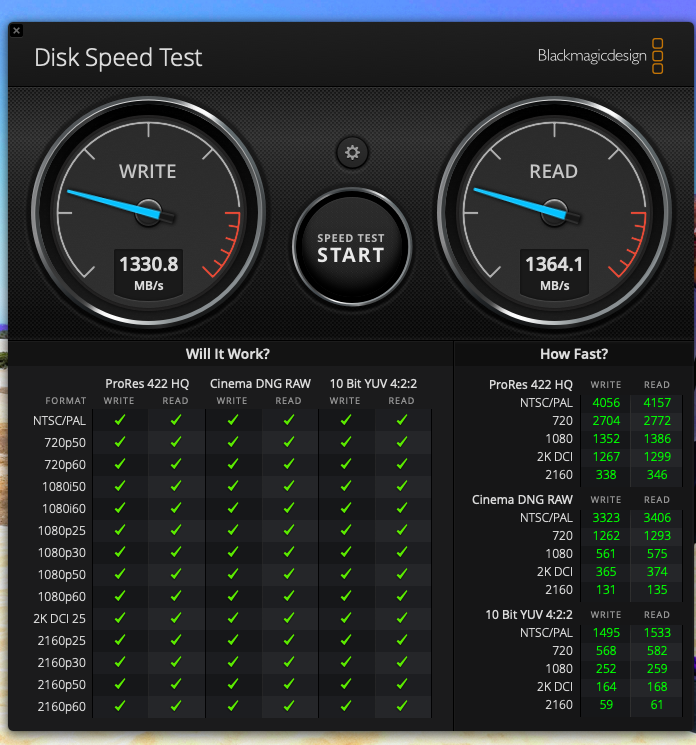Click 10 Bit YUV 720 read value 582

(657, 651)
